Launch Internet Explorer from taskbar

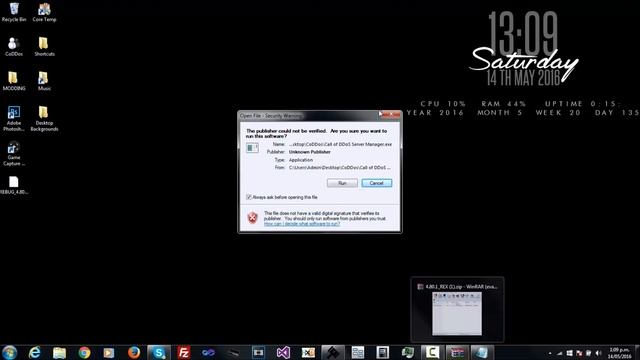pos(35,352)
